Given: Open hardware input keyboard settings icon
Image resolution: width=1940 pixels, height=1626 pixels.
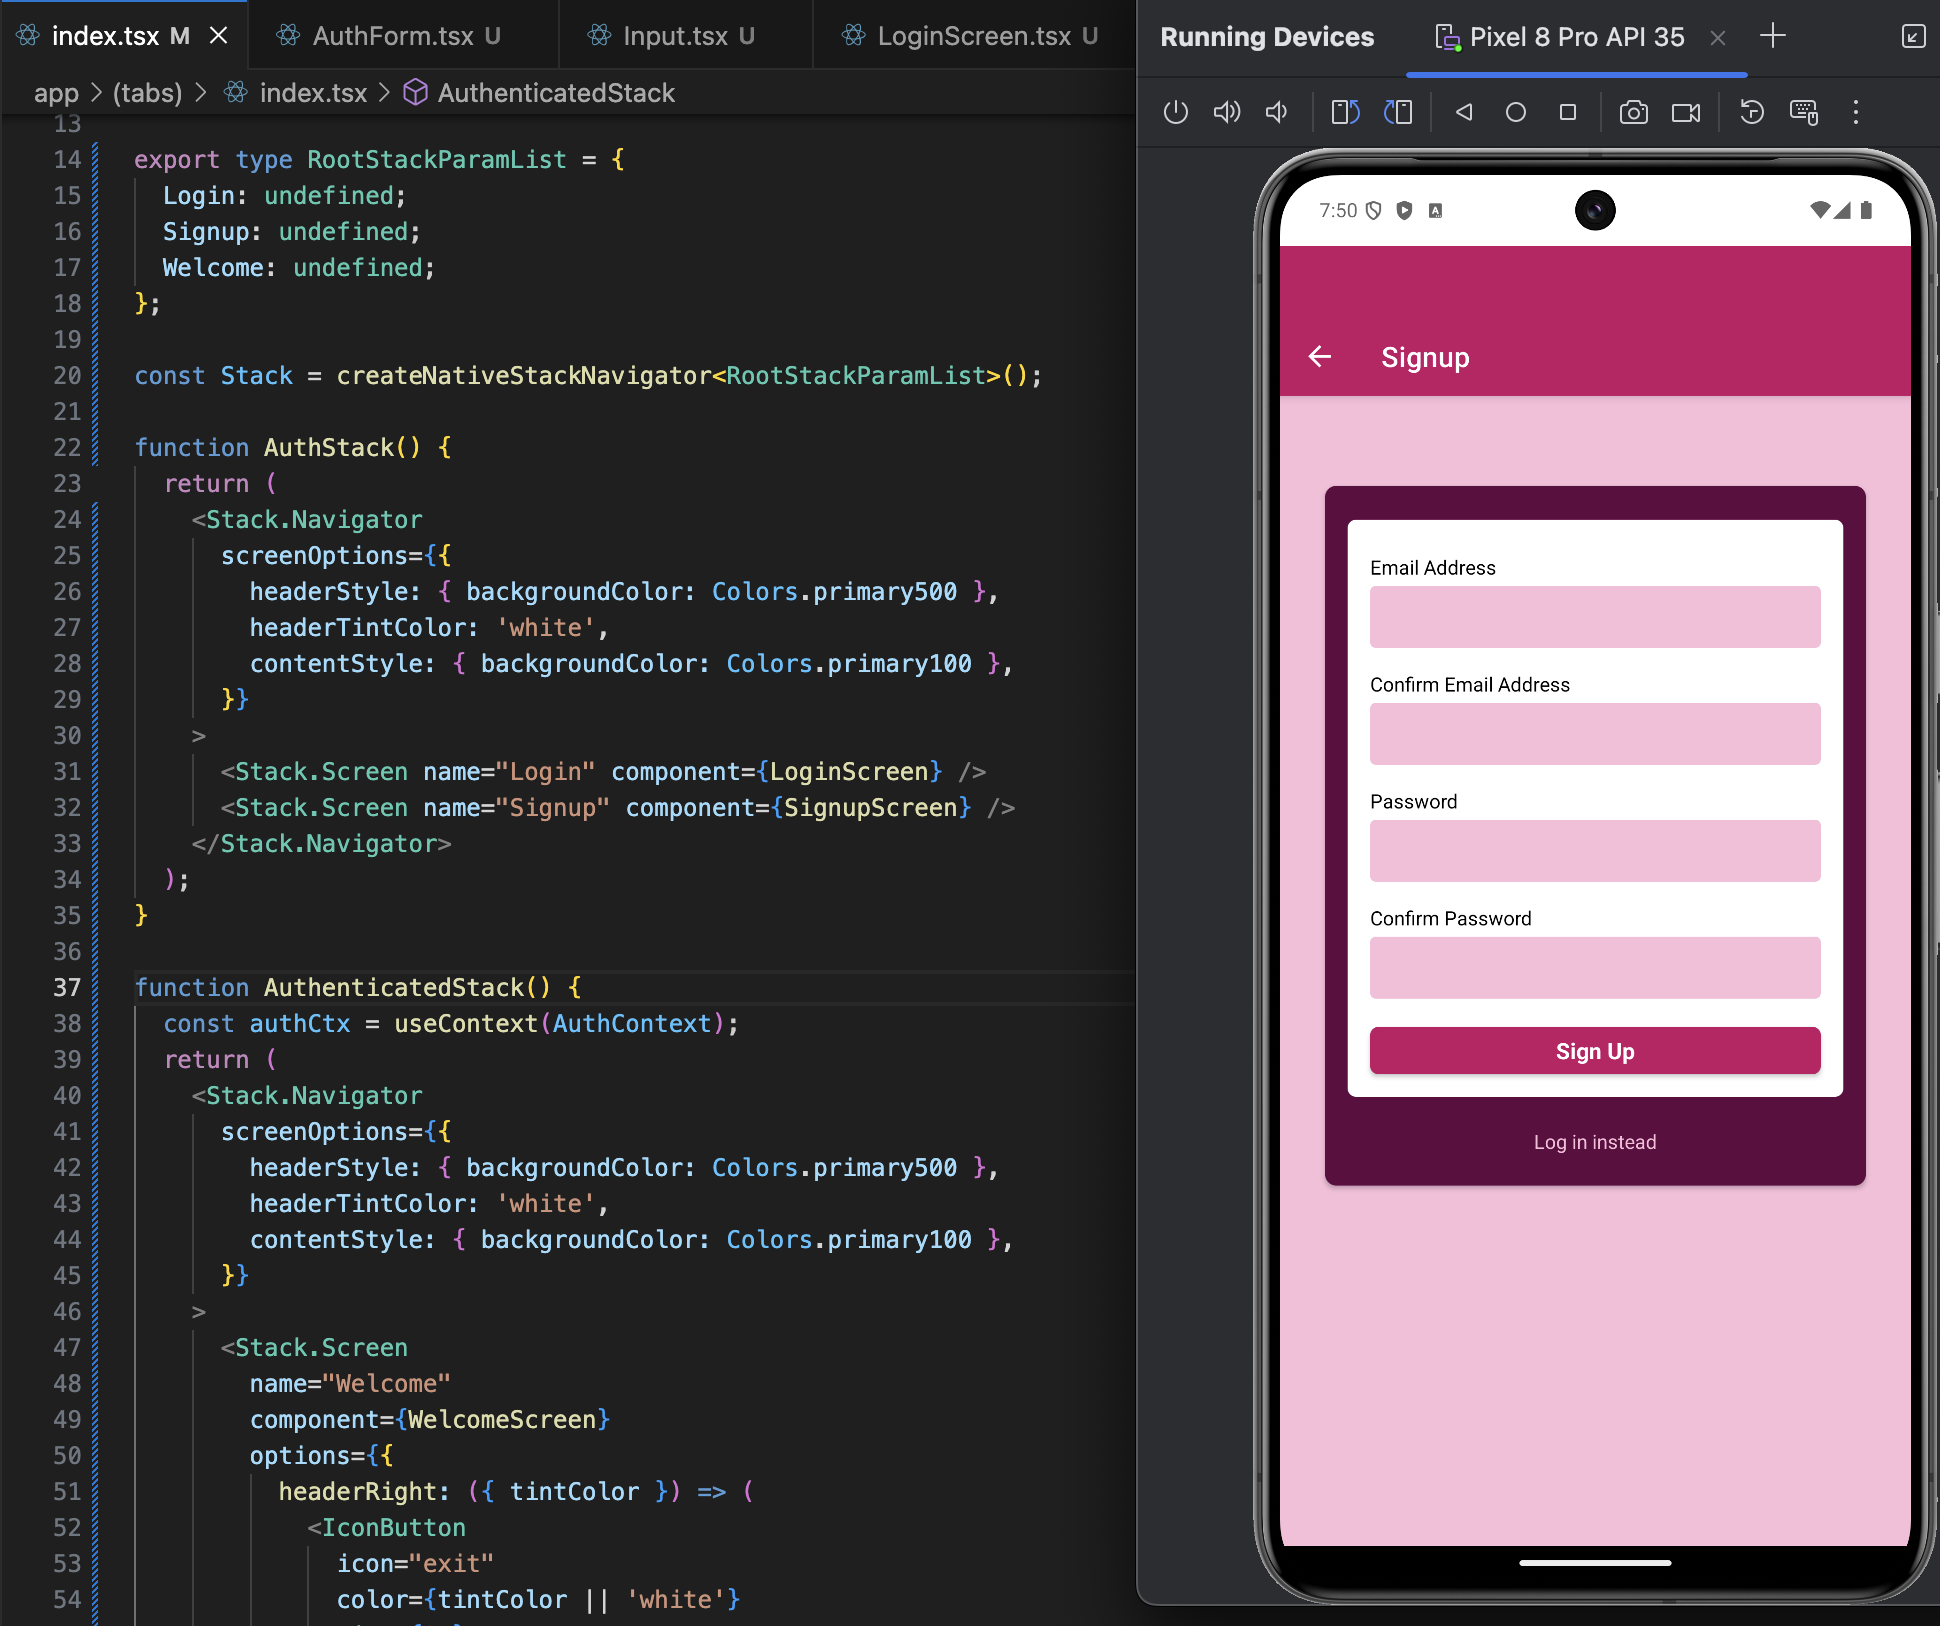Looking at the screenshot, I should click(1804, 112).
